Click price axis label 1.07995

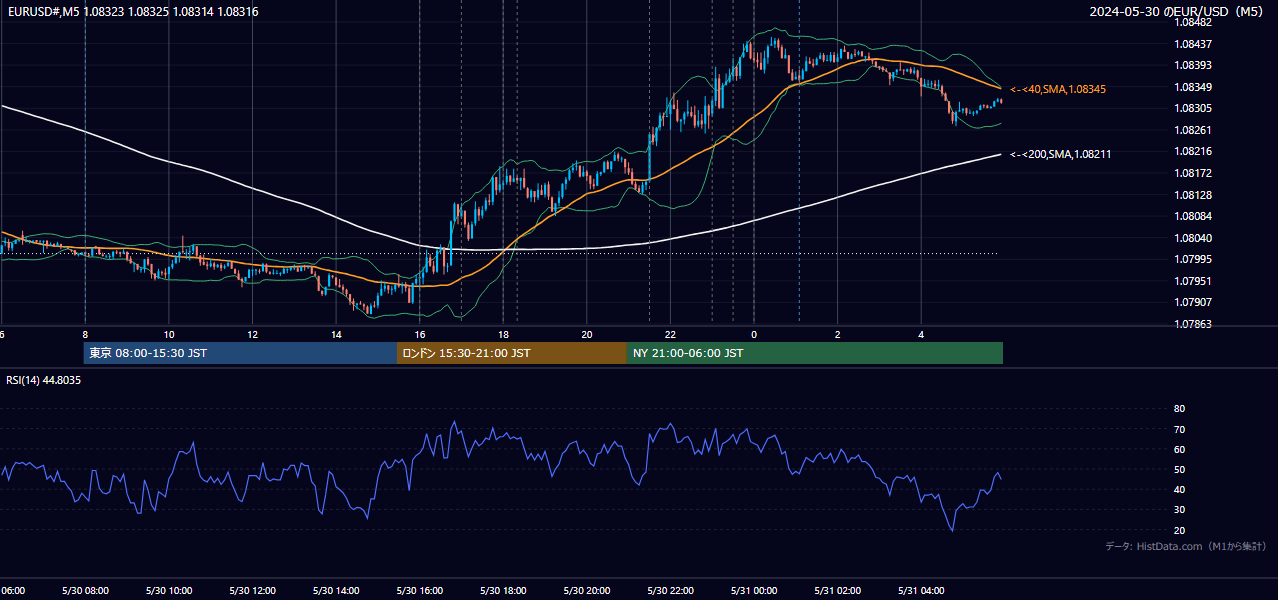(1193, 259)
